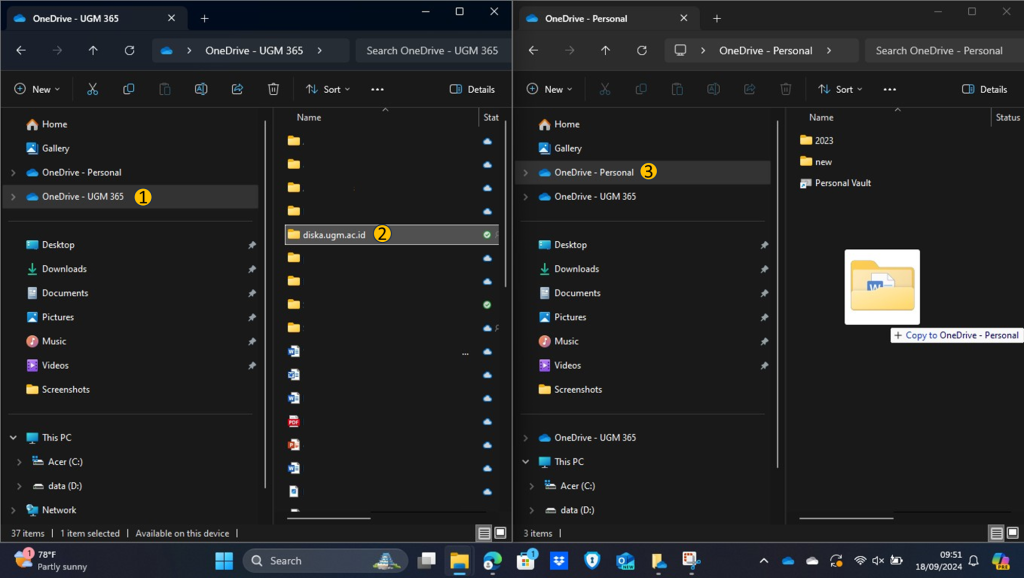Open the Sort dropdown in UGM 365 window

point(328,89)
